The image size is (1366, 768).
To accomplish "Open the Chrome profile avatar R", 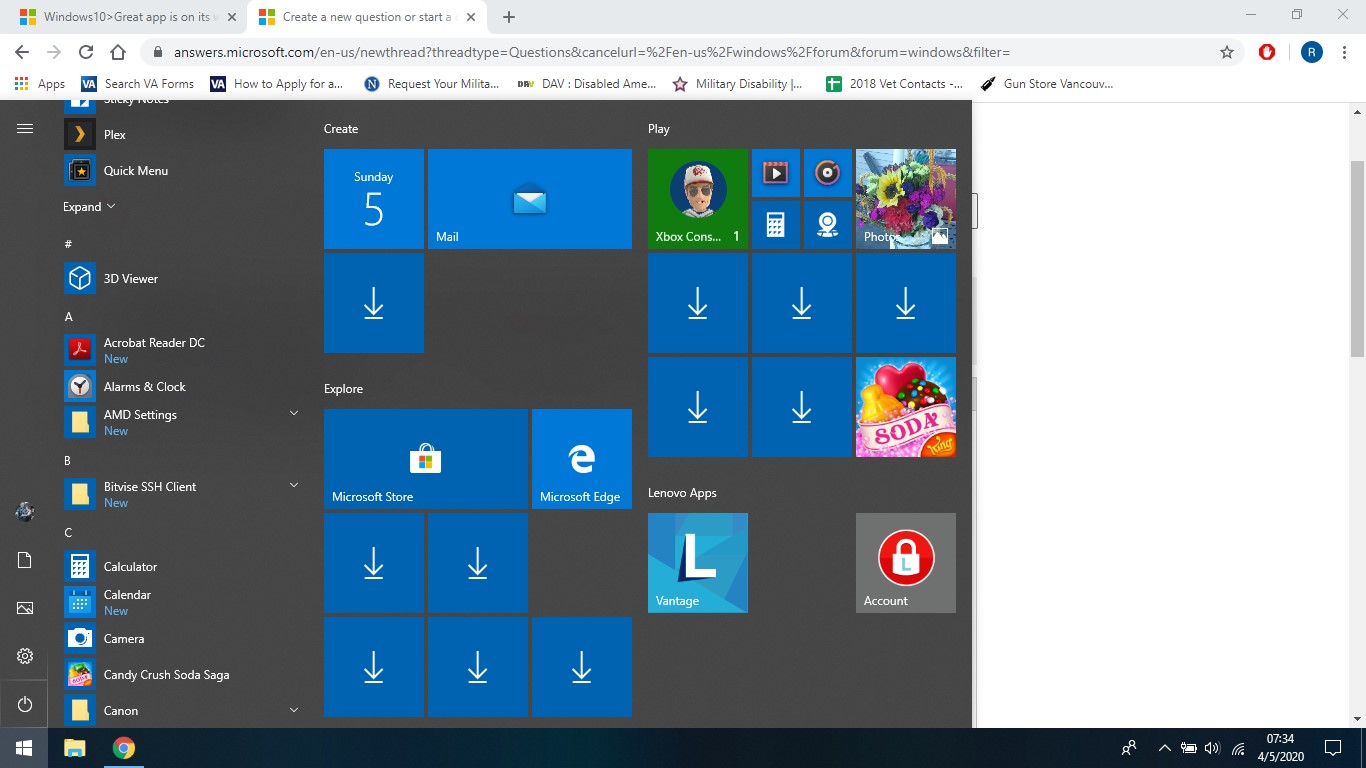I will [1312, 52].
